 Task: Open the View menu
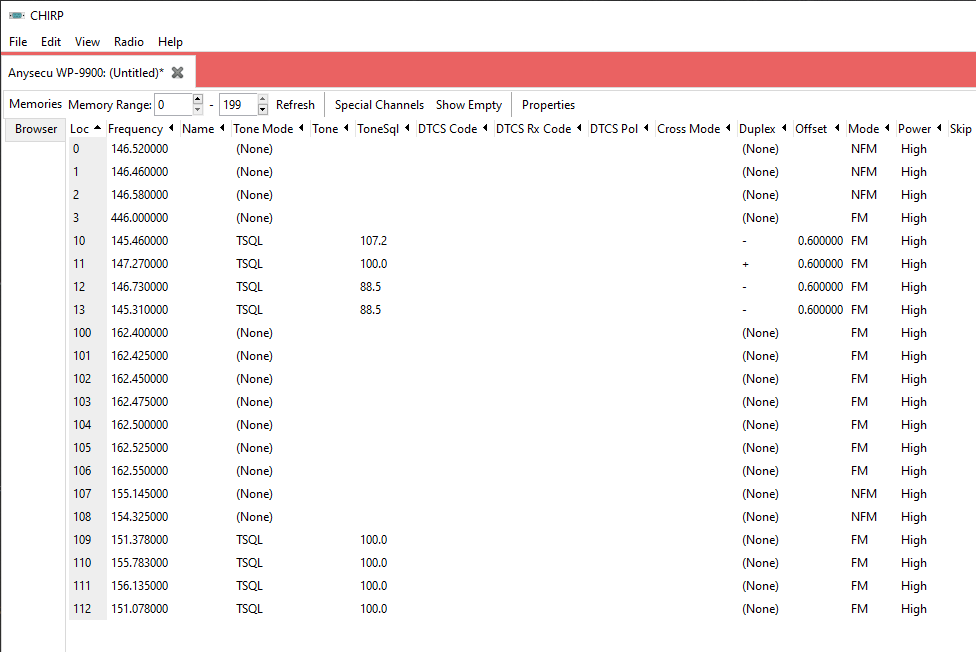(87, 42)
